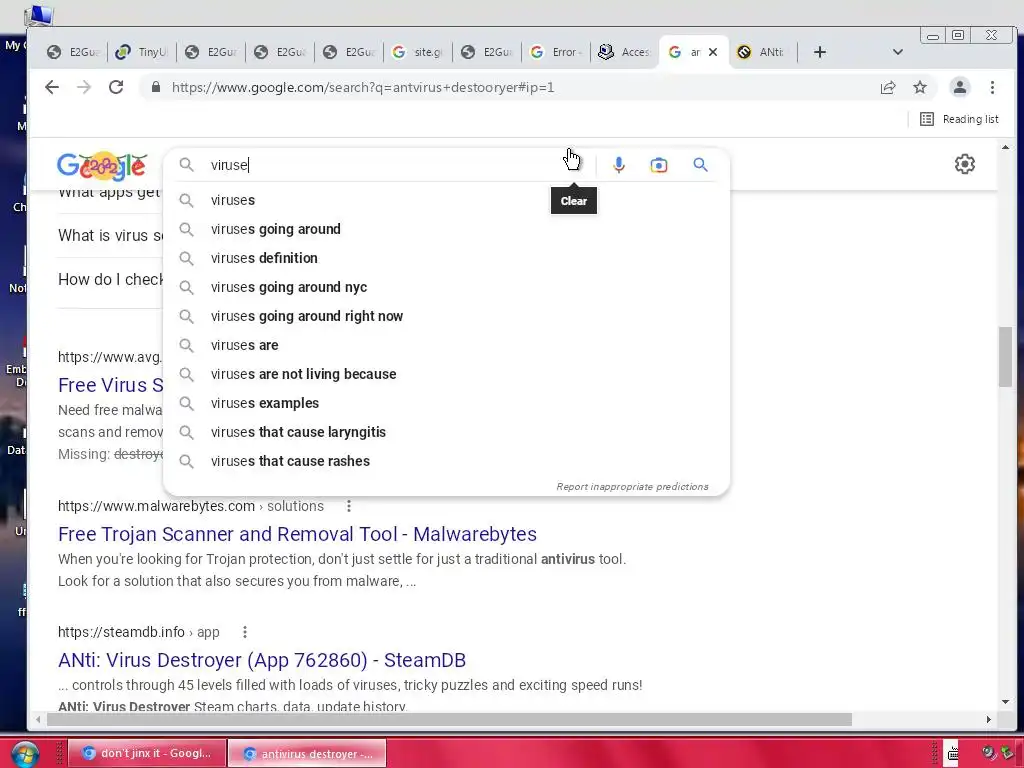The image size is (1024, 768).
Task: Open the Windows Start button
Action: 25,754
